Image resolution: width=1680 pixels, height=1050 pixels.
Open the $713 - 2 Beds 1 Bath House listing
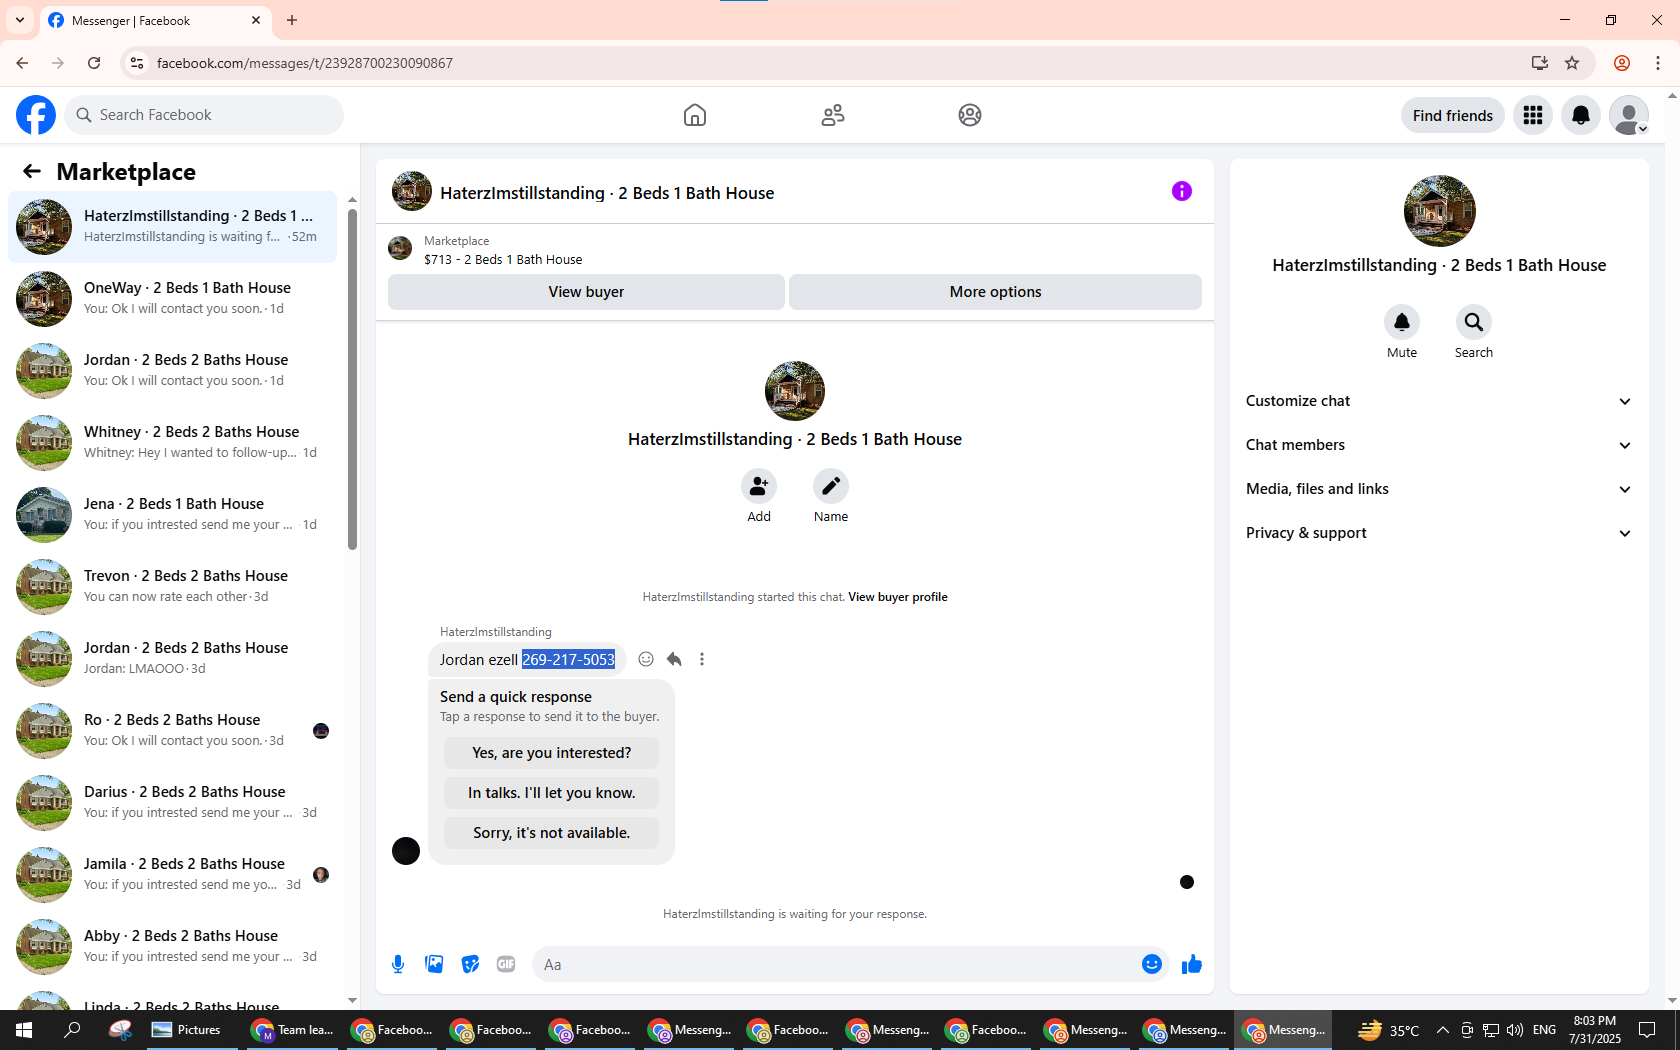[x=503, y=259]
